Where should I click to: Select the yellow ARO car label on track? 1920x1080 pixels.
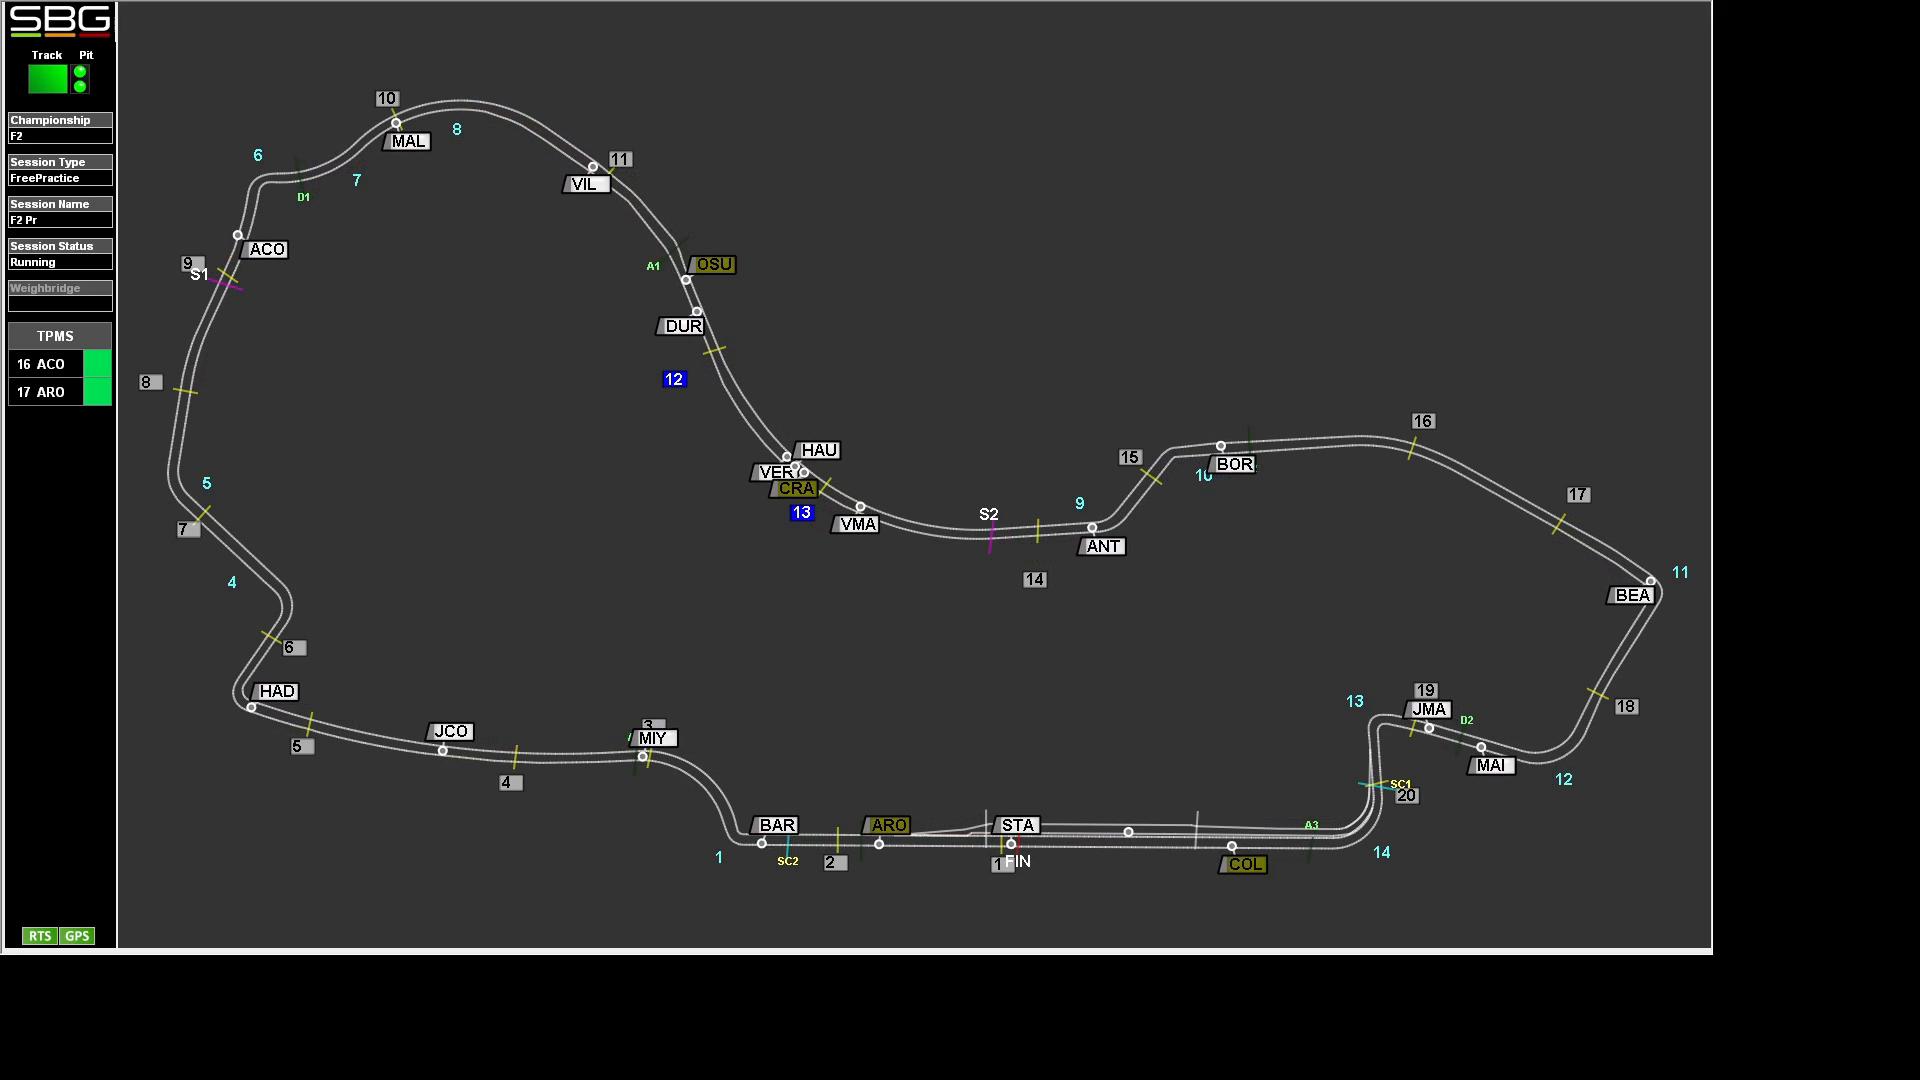887,825
